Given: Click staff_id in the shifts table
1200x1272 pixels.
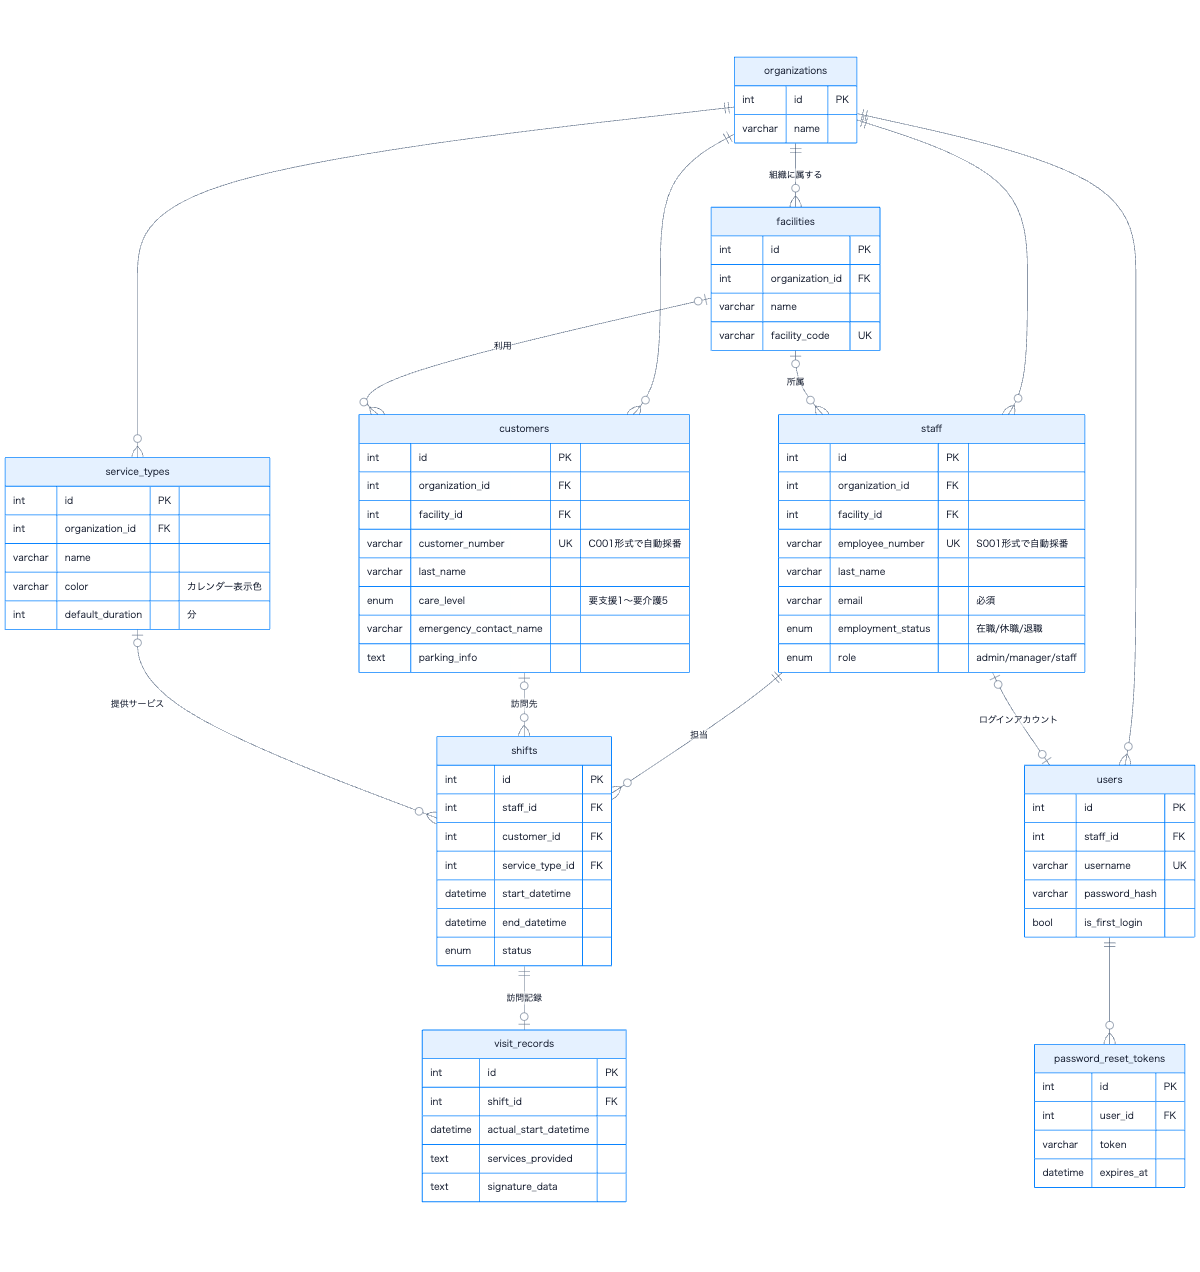Looking at the screenshot, I should pyautogui.click(x=538, y=808).
